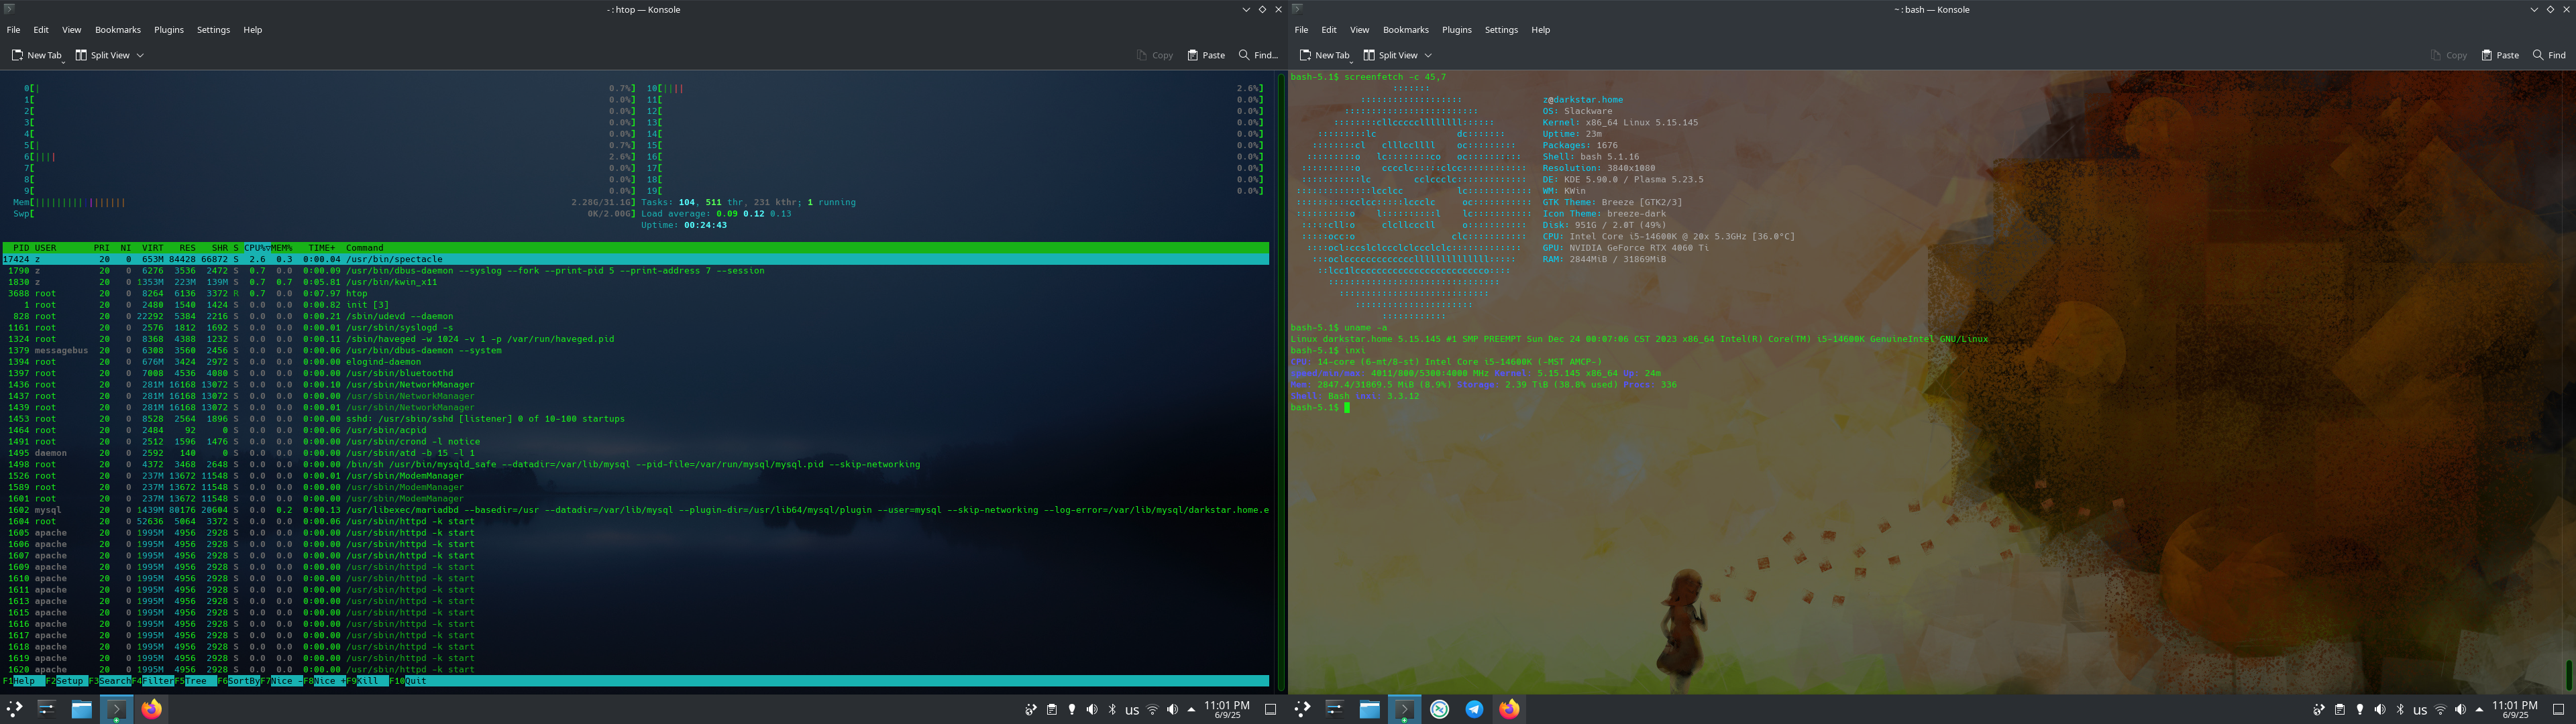The image size is (2576, 724).
Task: Click the KDE Connect taskbar icon beside Telegram
Action: click(1439, 709)
